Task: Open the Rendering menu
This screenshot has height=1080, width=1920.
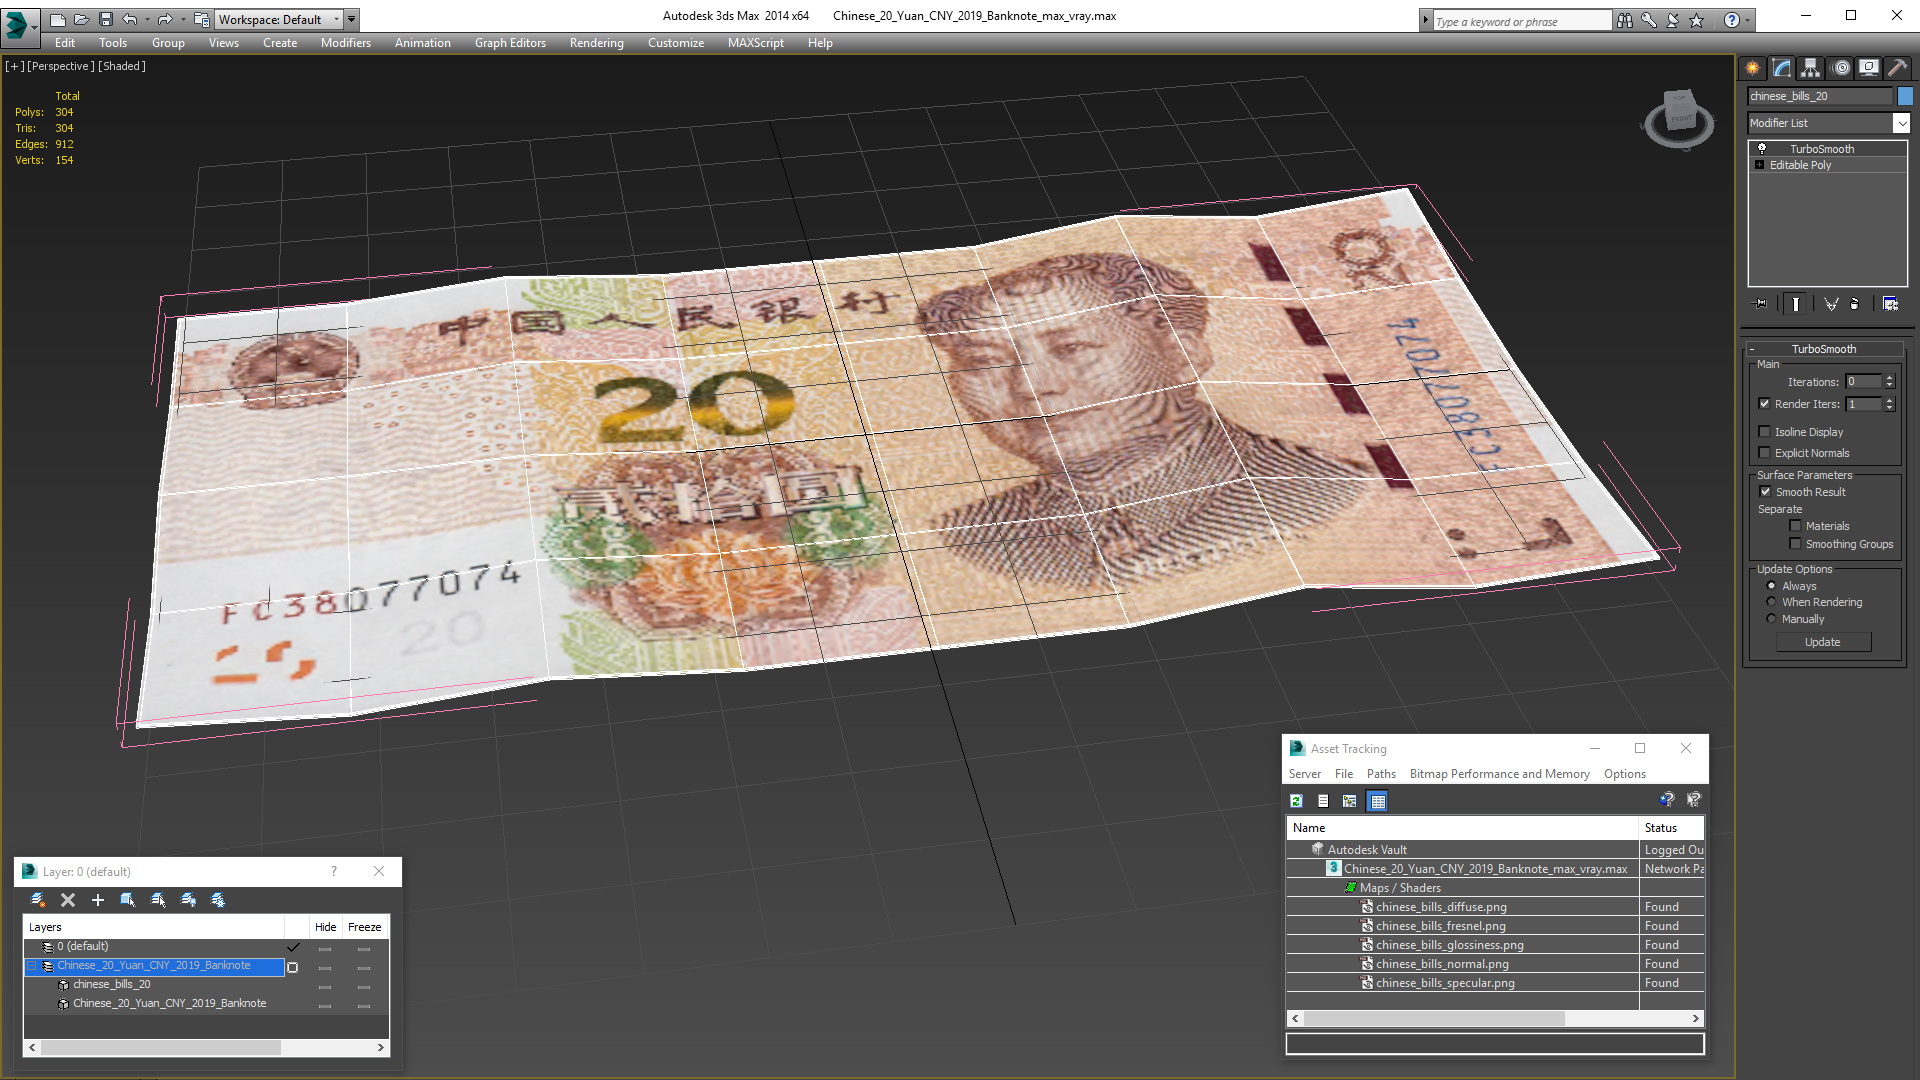Action: tap(597, 43)
